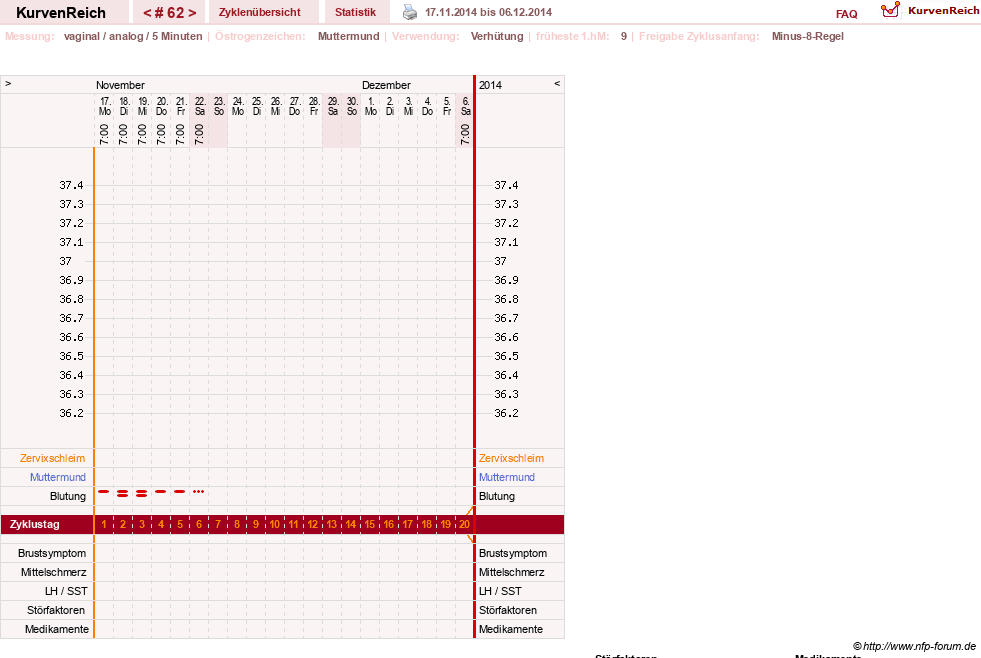The width and height of the screenshot is (981, 658).
Task: Click the Medikamente label on left
Action: [57, 629]
